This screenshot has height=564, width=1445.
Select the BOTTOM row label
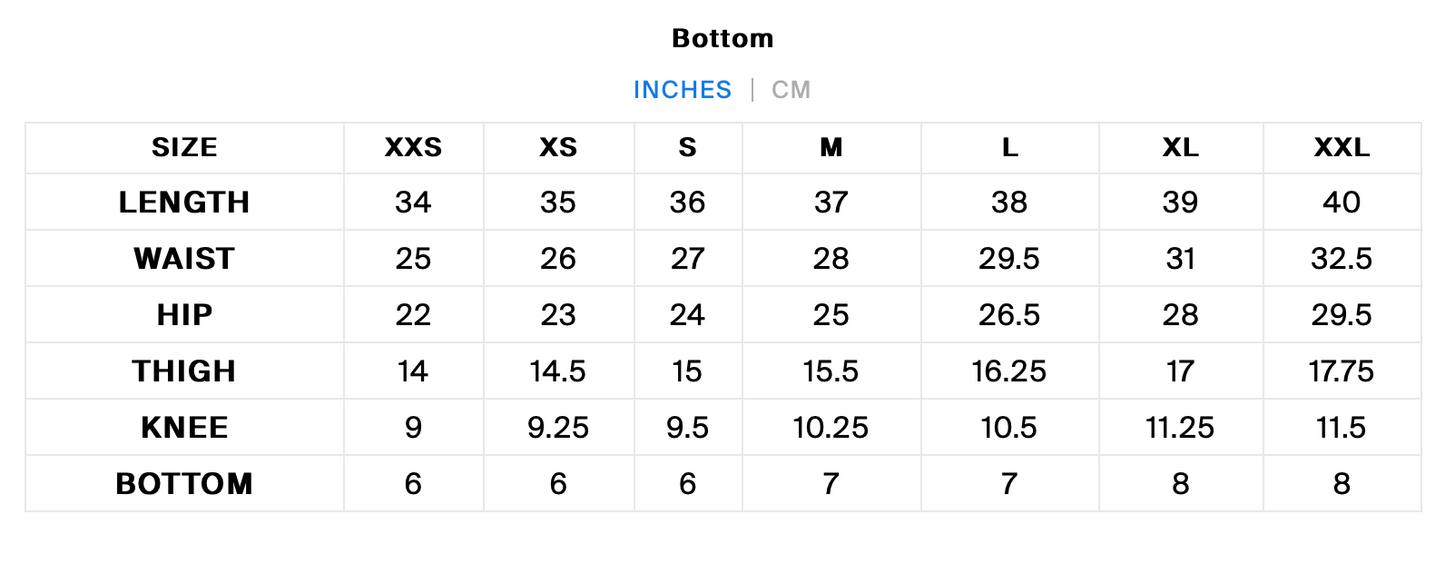(x=184, y=484)
